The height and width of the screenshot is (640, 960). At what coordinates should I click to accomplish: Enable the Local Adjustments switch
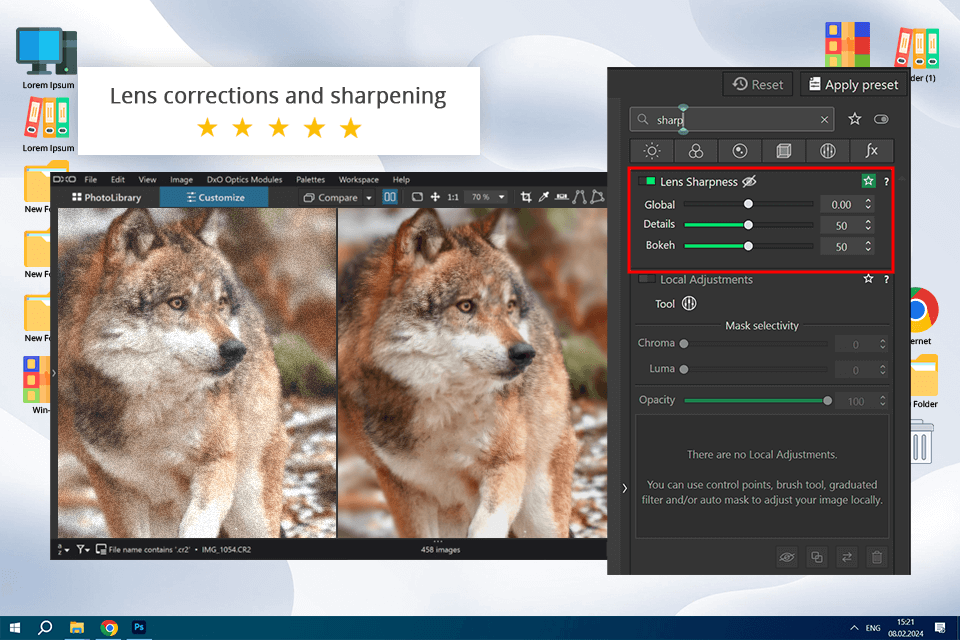point(647,280)
